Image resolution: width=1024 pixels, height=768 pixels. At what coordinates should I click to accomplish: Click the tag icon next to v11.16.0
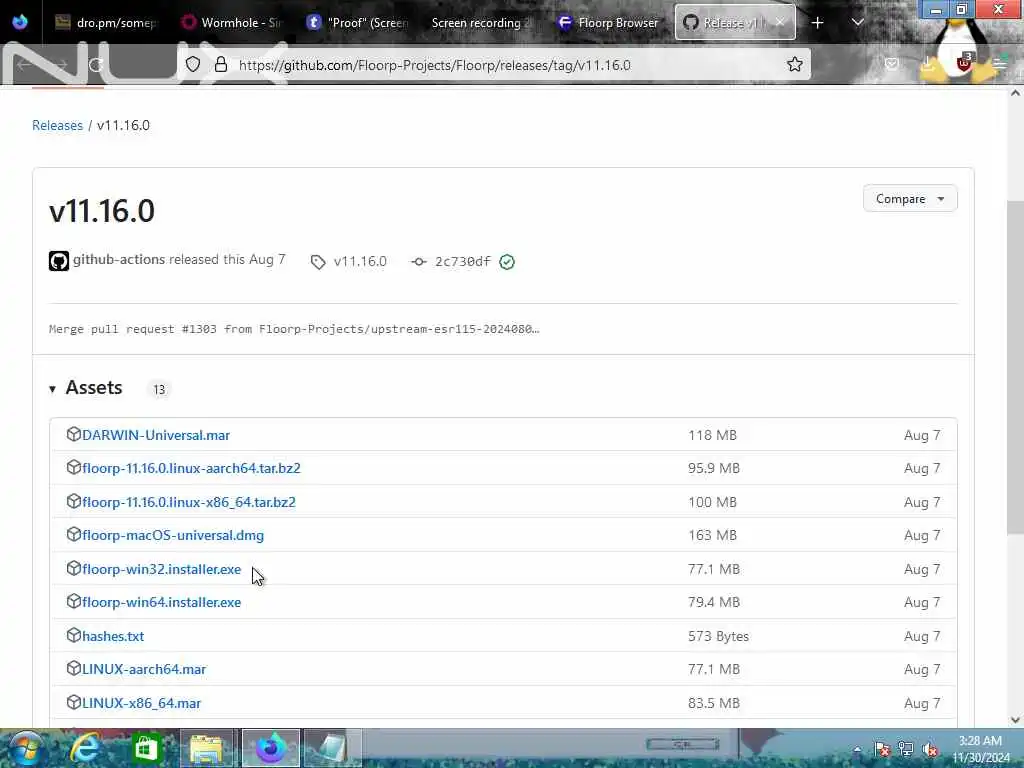318,262
